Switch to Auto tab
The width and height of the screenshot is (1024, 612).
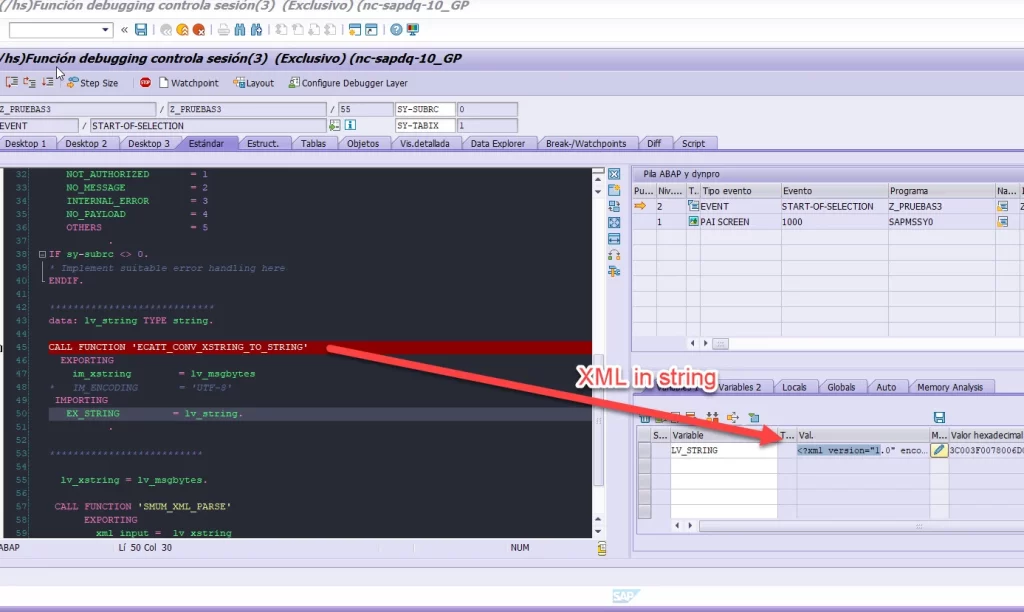point(886,387)
